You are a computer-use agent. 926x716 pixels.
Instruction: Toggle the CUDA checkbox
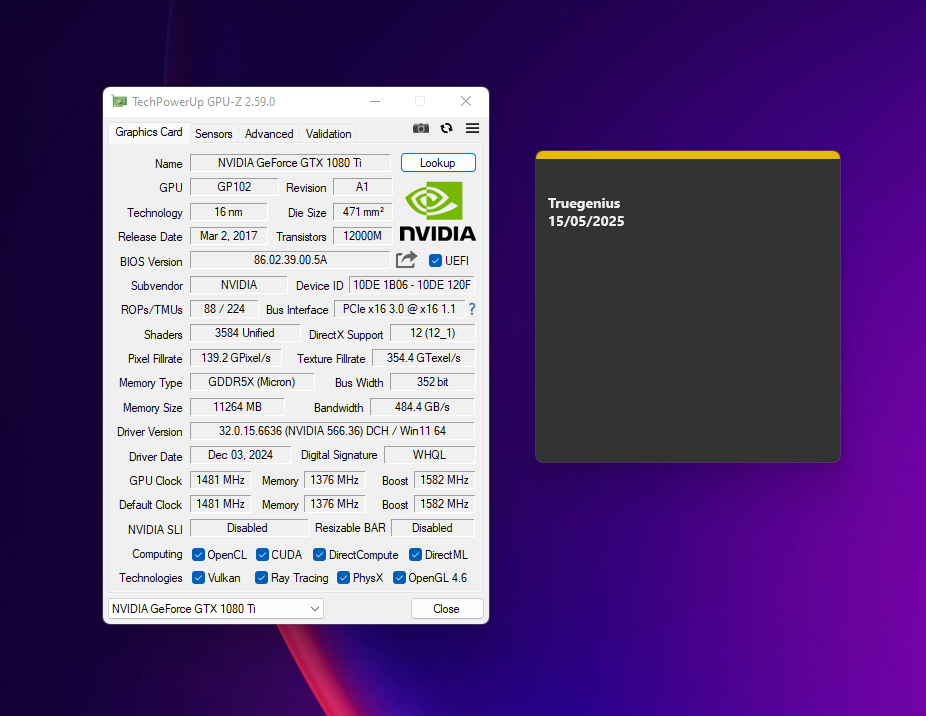coord(262,555)
